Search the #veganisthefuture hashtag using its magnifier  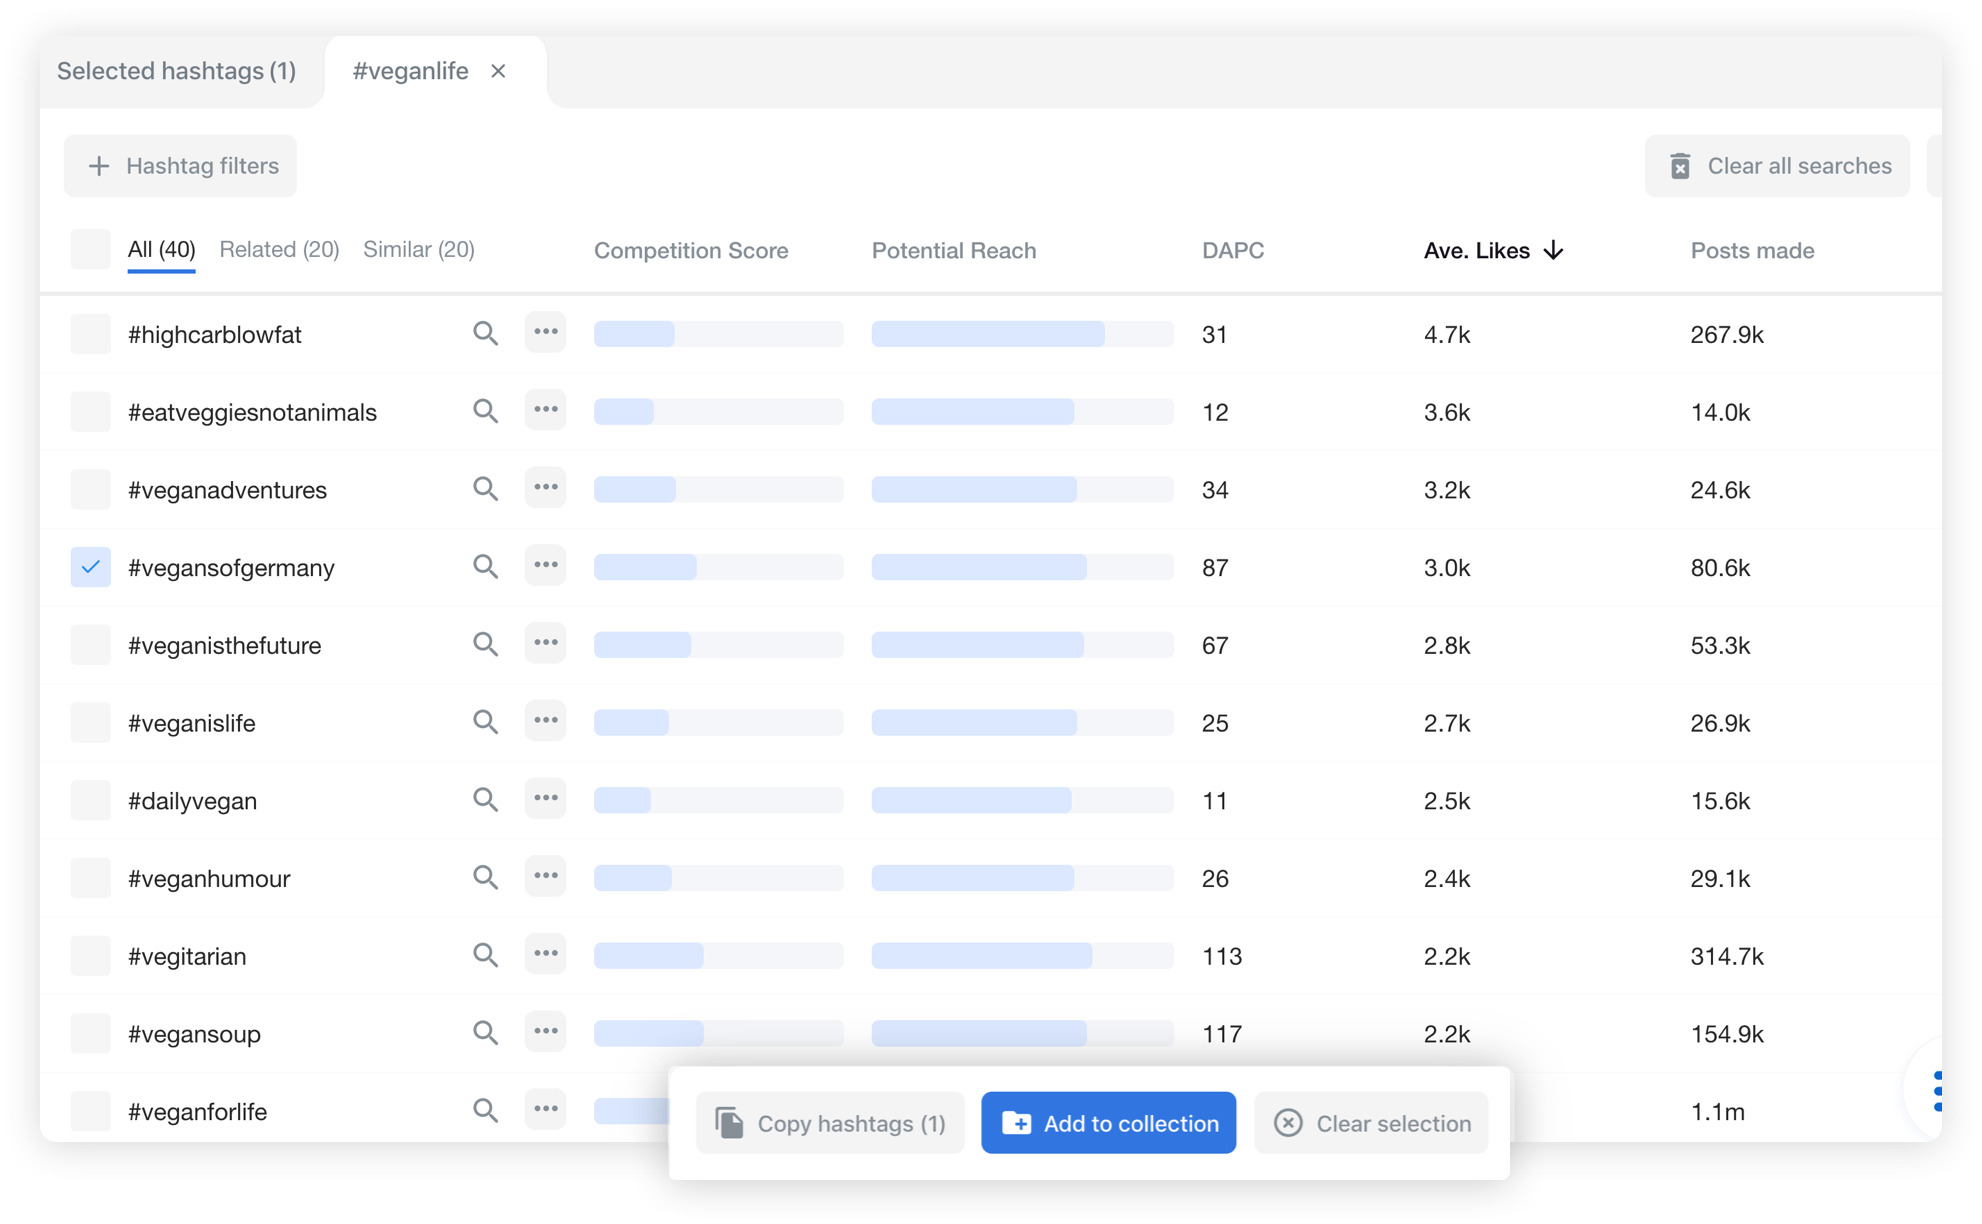click(485, 645)
